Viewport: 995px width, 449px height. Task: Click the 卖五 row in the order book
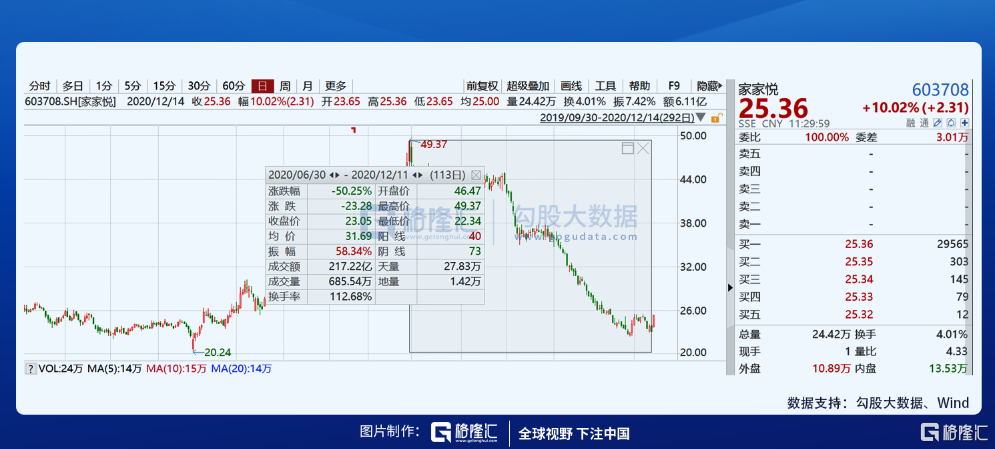pos(853,153)
